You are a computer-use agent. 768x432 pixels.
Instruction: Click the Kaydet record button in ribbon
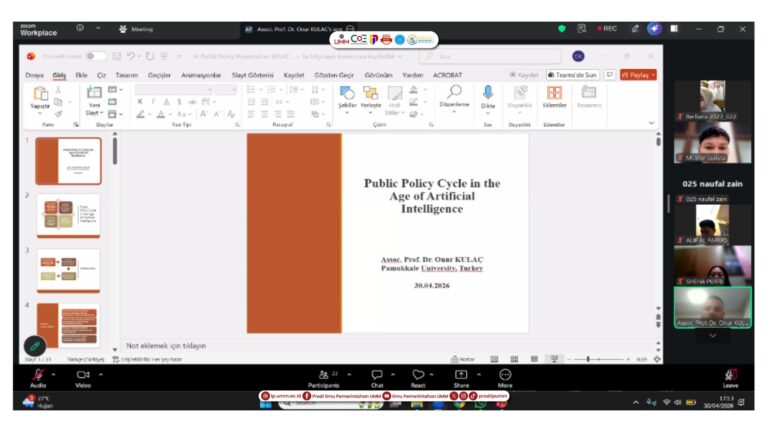(524, 75)
